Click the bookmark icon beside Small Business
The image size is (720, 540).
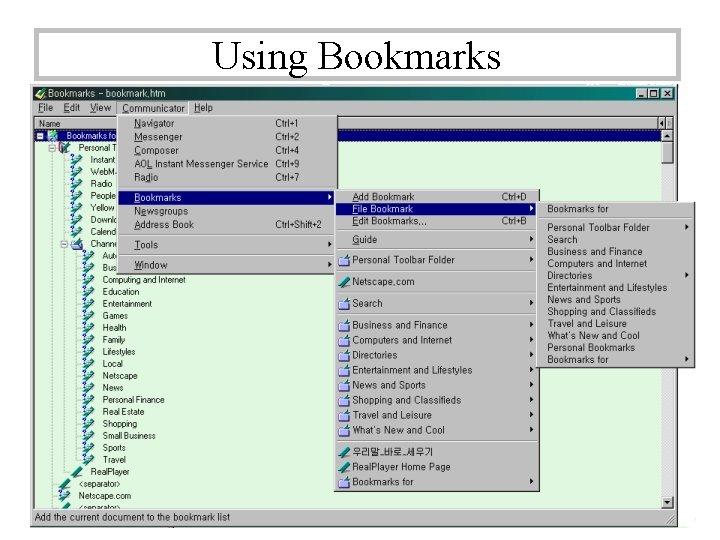point(88,435)
